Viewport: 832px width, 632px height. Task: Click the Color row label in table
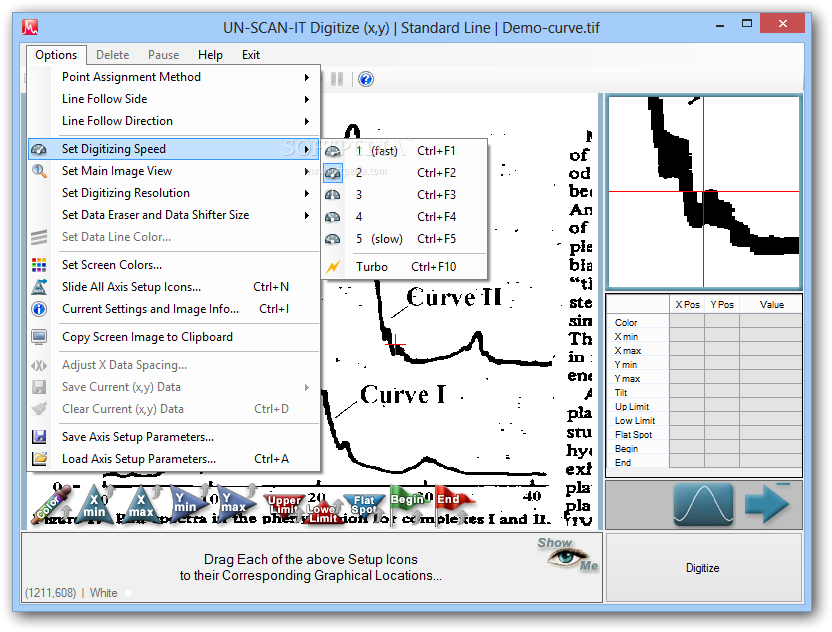pos(626,323)
